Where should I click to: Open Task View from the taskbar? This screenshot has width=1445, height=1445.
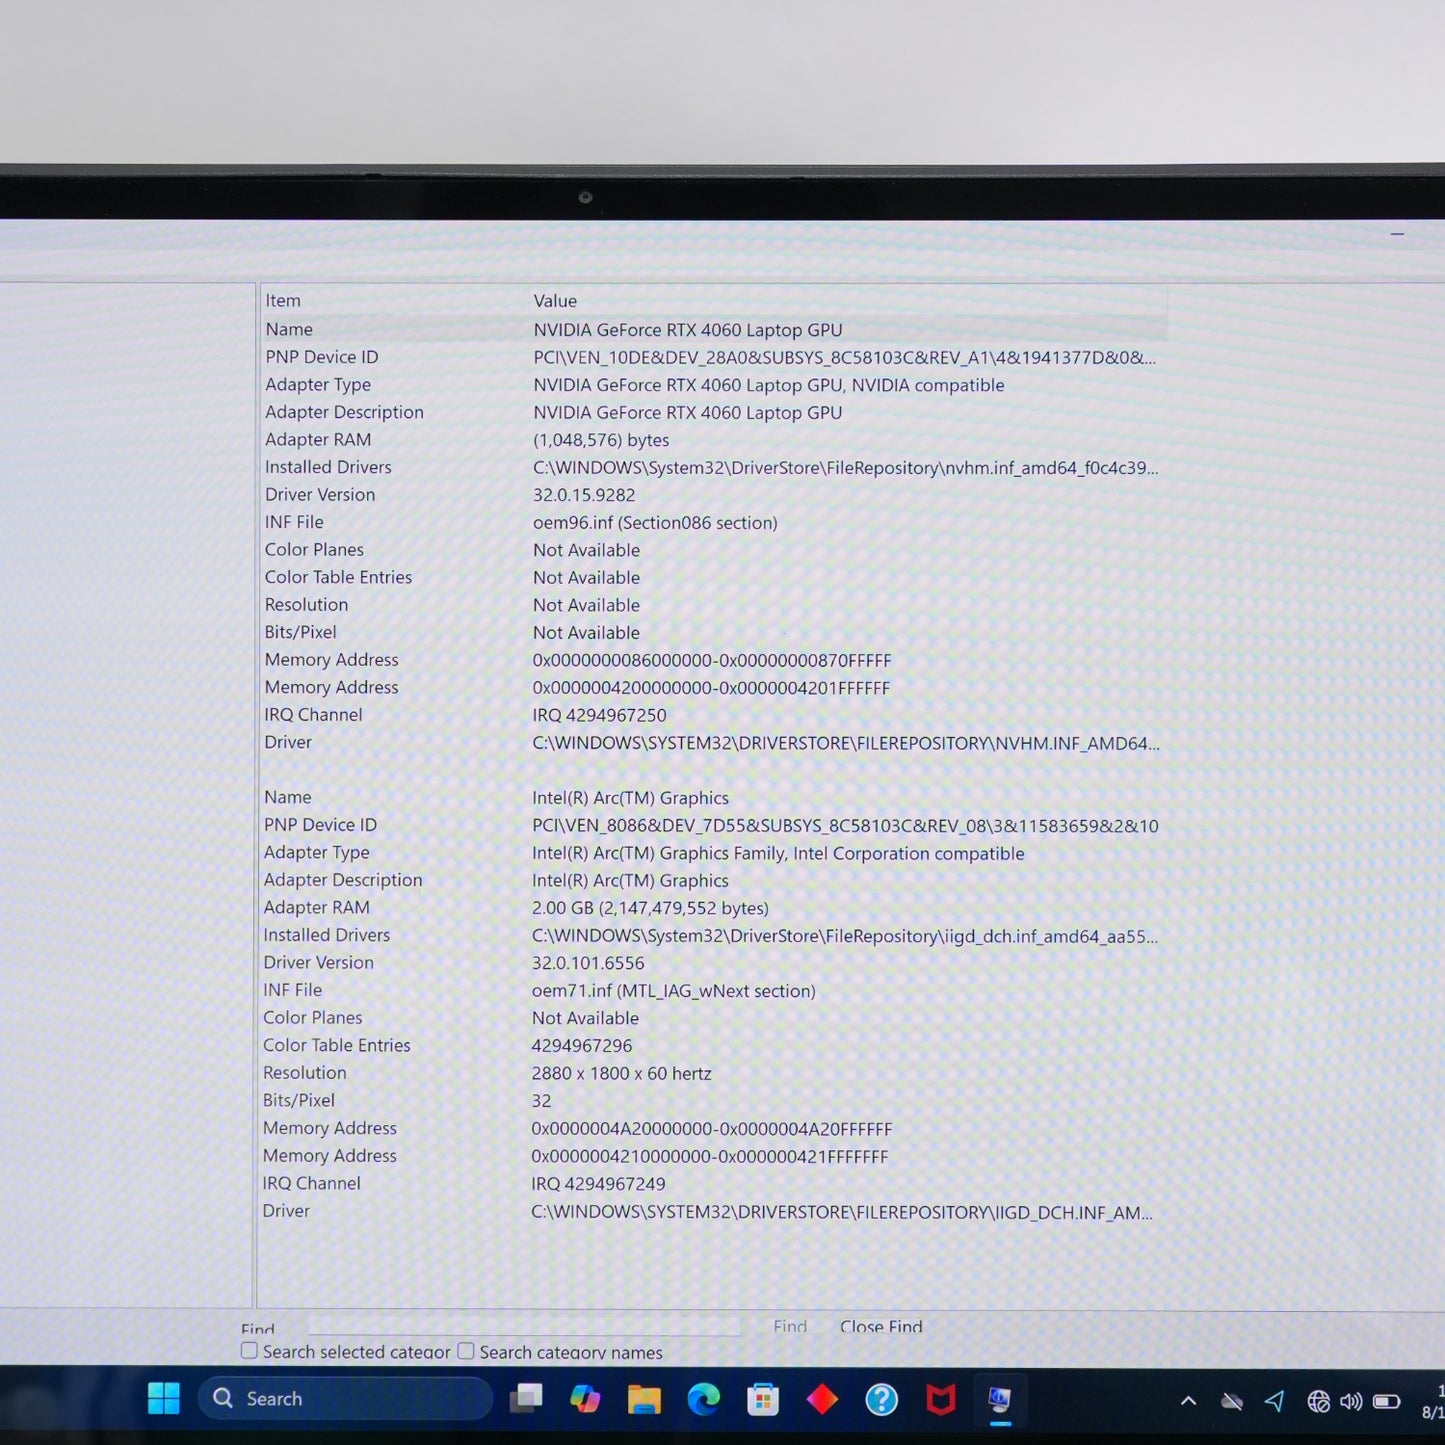[x=526, y=1398]
